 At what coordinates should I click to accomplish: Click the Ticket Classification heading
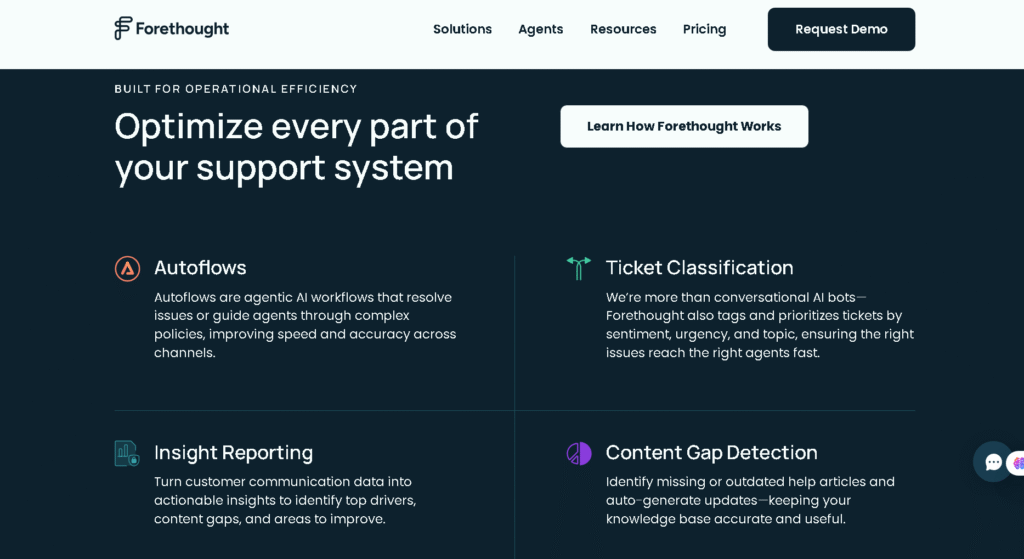(x=699, y=268)
